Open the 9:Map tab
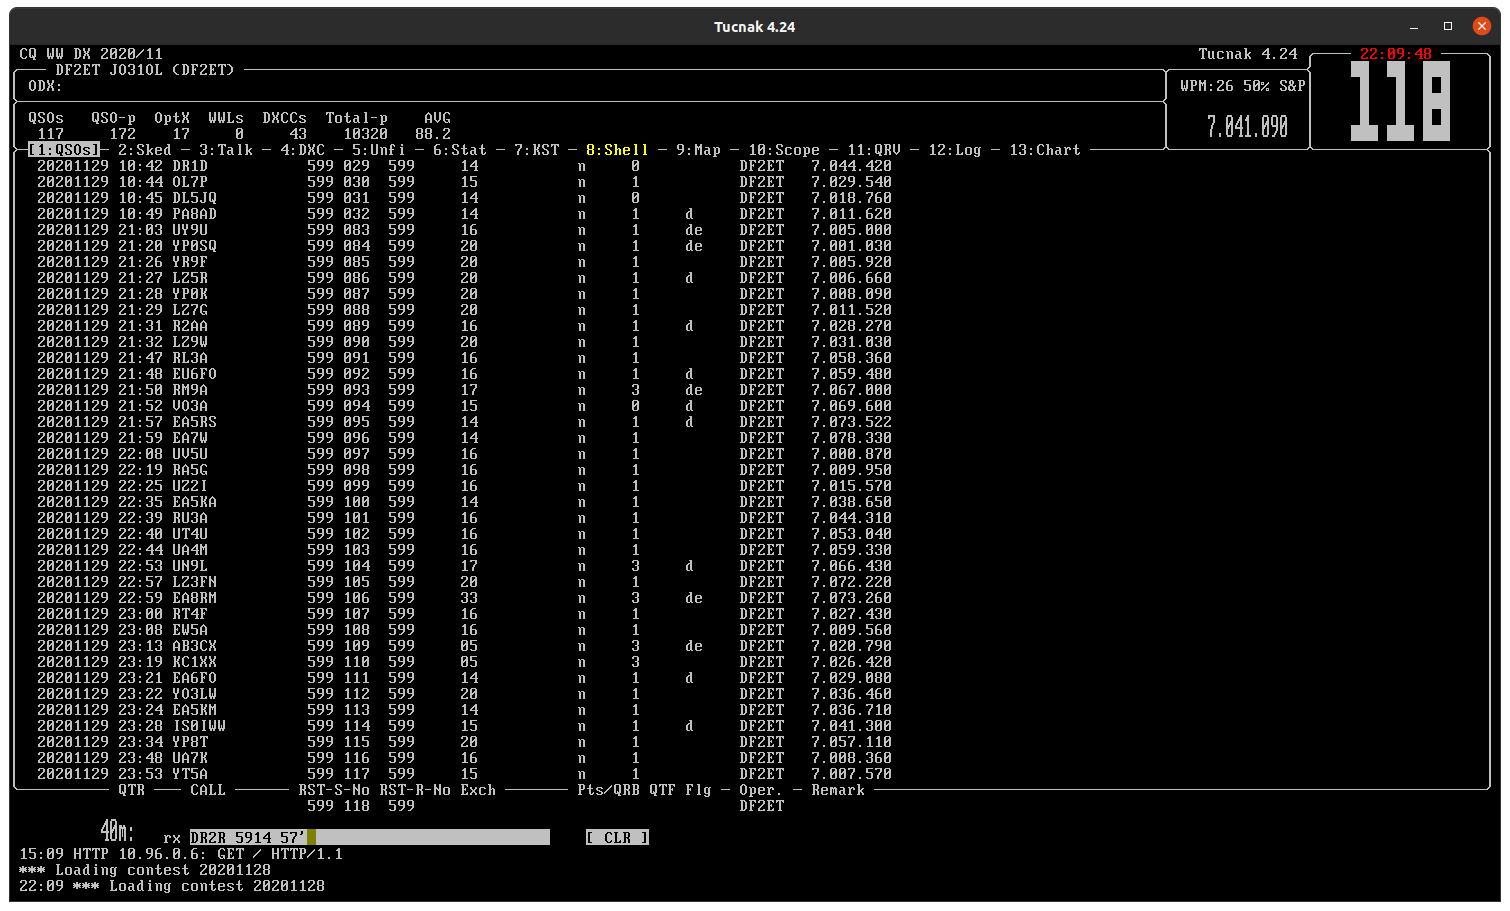Screen dimensions: 1510x911 (699, 150)
